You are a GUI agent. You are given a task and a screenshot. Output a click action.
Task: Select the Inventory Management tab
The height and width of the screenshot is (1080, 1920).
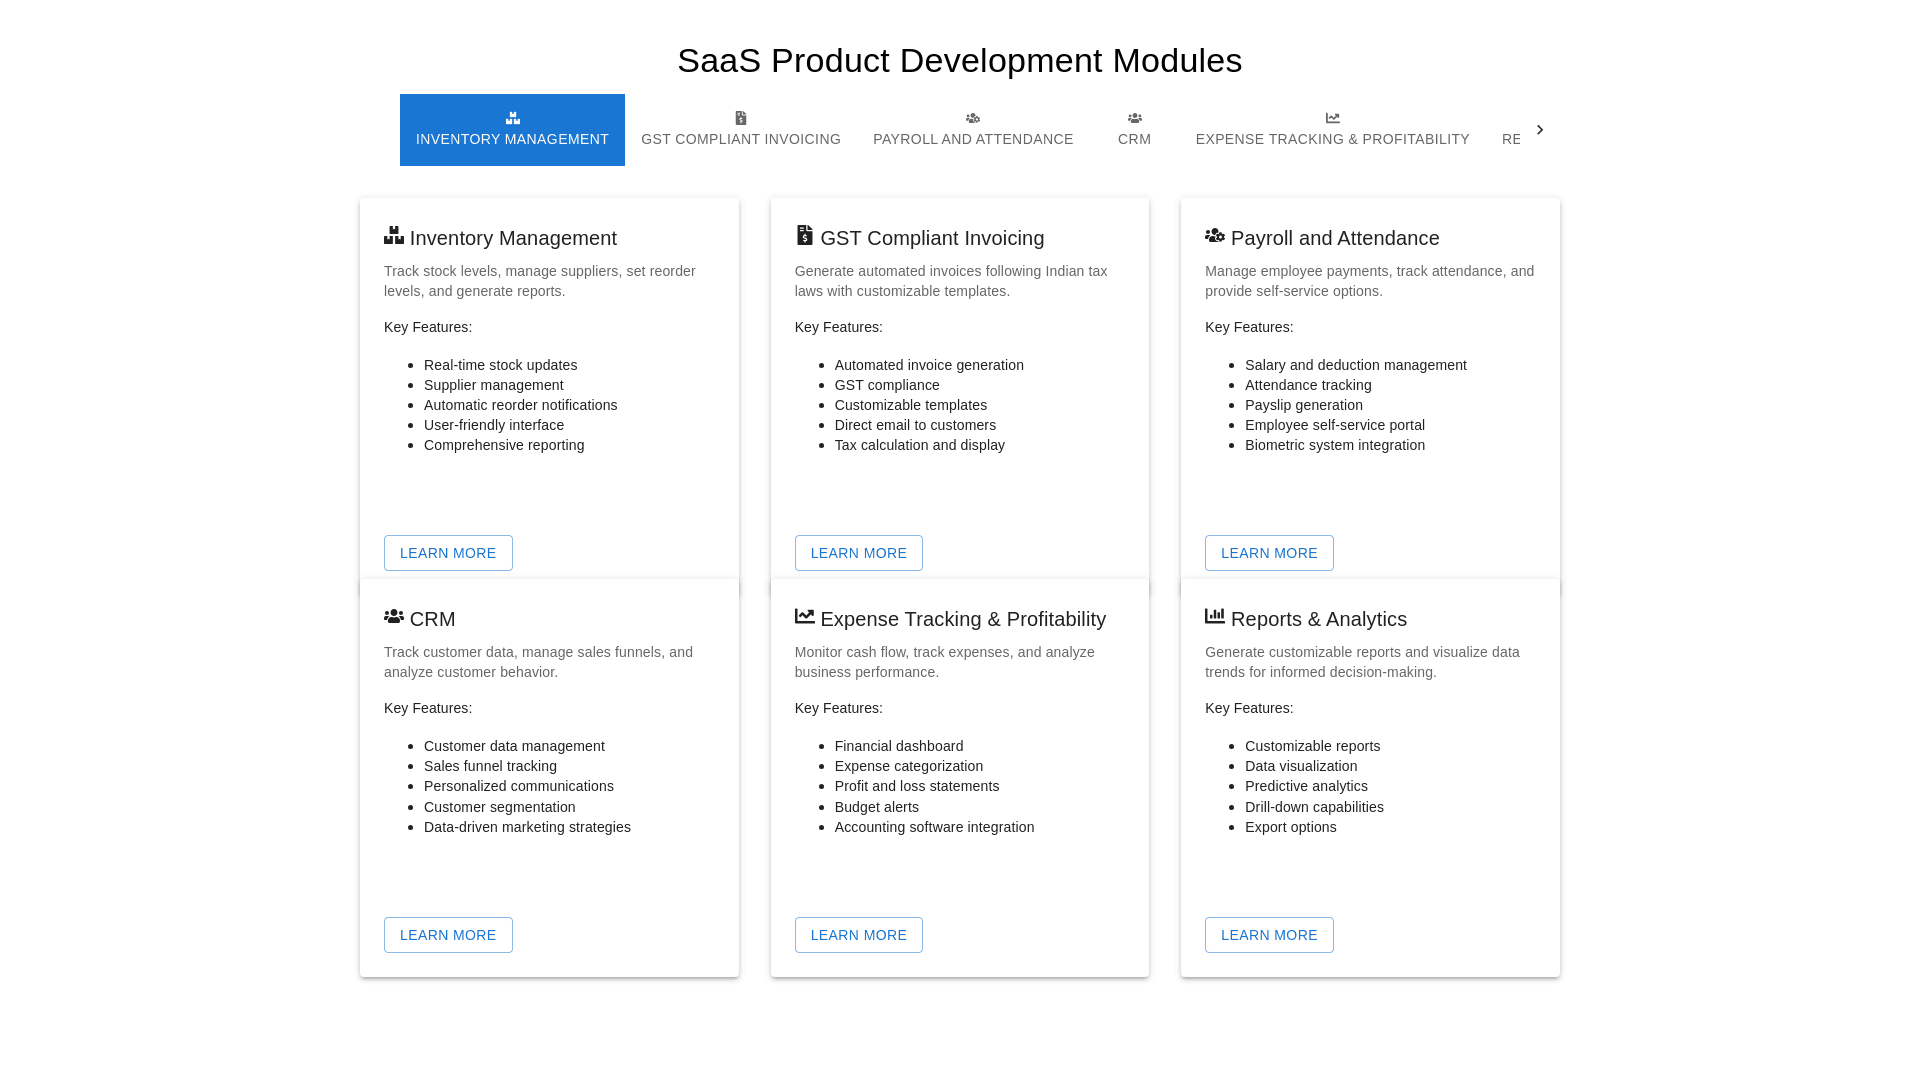coord(512,131)
